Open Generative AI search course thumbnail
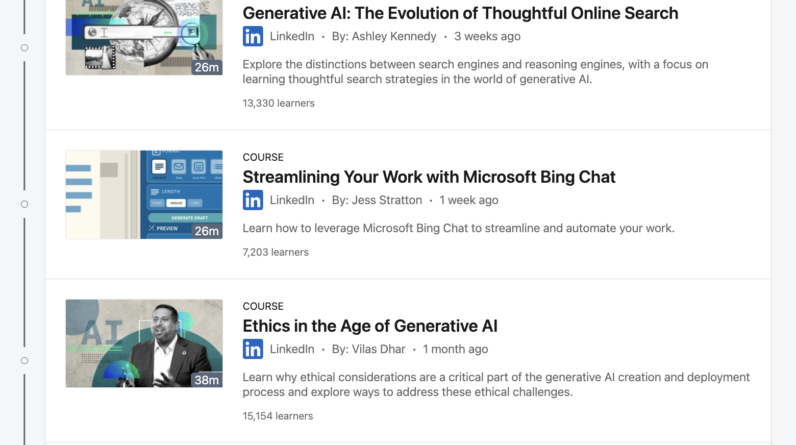Image resolution: width=796 pixels, height=445 pixels. (x=144, y=38)
